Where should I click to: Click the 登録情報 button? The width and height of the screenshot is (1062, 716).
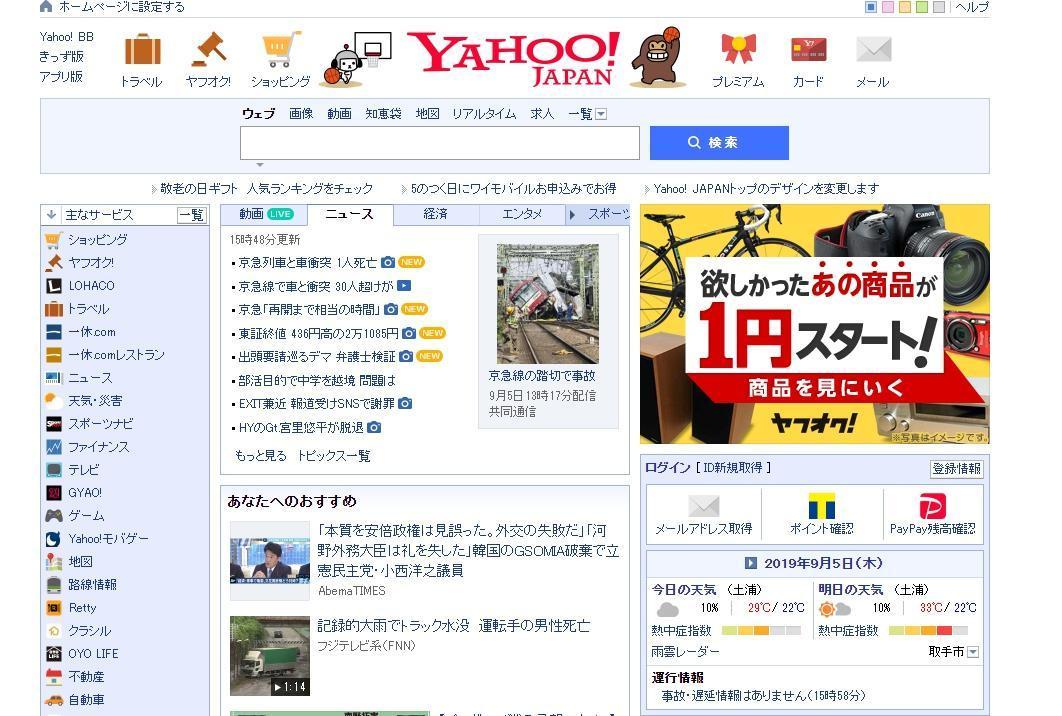point(956,469)
